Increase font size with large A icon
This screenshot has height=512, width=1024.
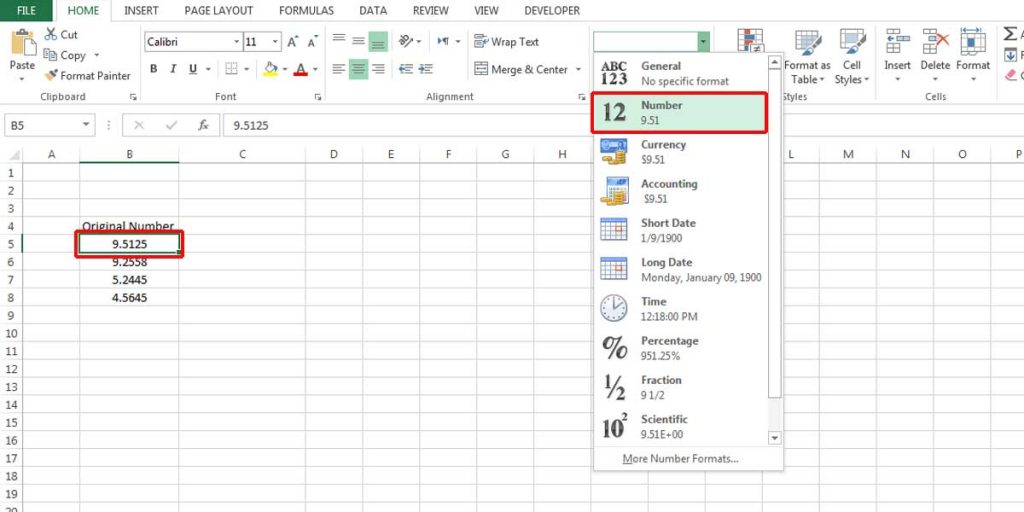tap(293, 42)
